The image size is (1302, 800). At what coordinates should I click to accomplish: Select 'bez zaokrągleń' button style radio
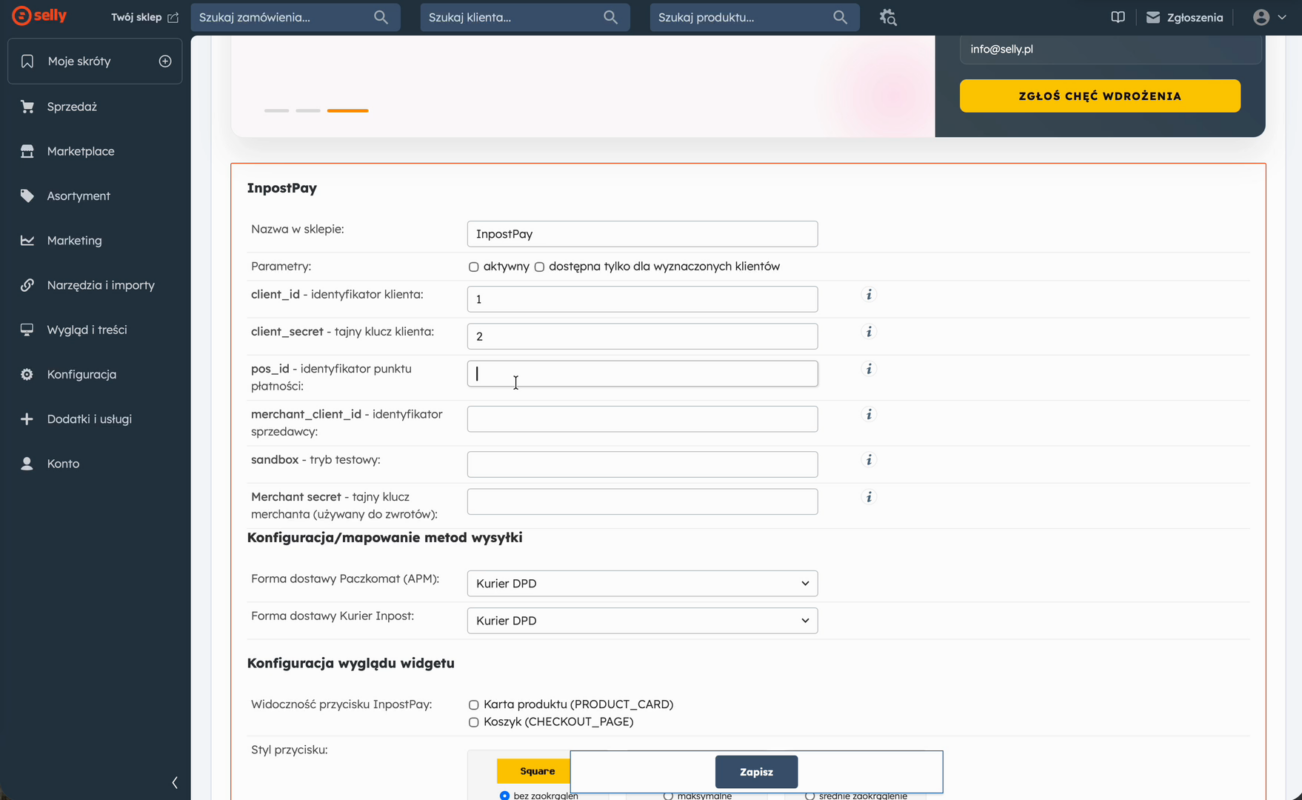[x=505, y=796]
